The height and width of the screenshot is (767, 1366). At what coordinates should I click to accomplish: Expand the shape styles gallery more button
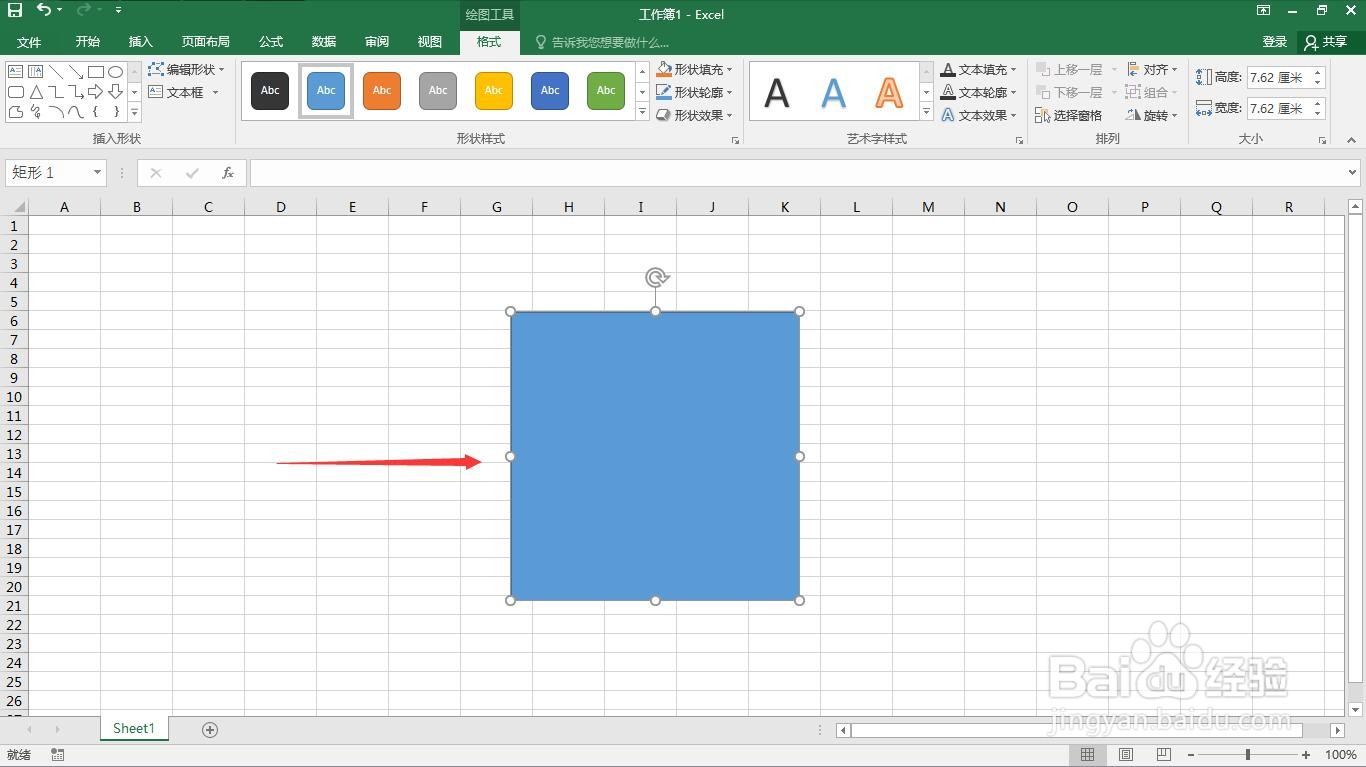pos(642,112)
